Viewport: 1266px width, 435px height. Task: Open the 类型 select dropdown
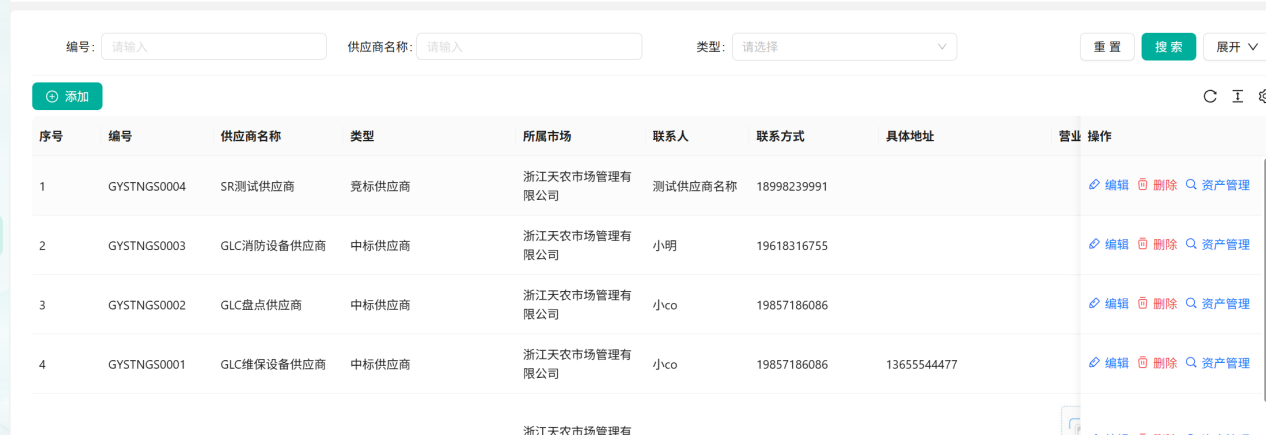[844, 47]
